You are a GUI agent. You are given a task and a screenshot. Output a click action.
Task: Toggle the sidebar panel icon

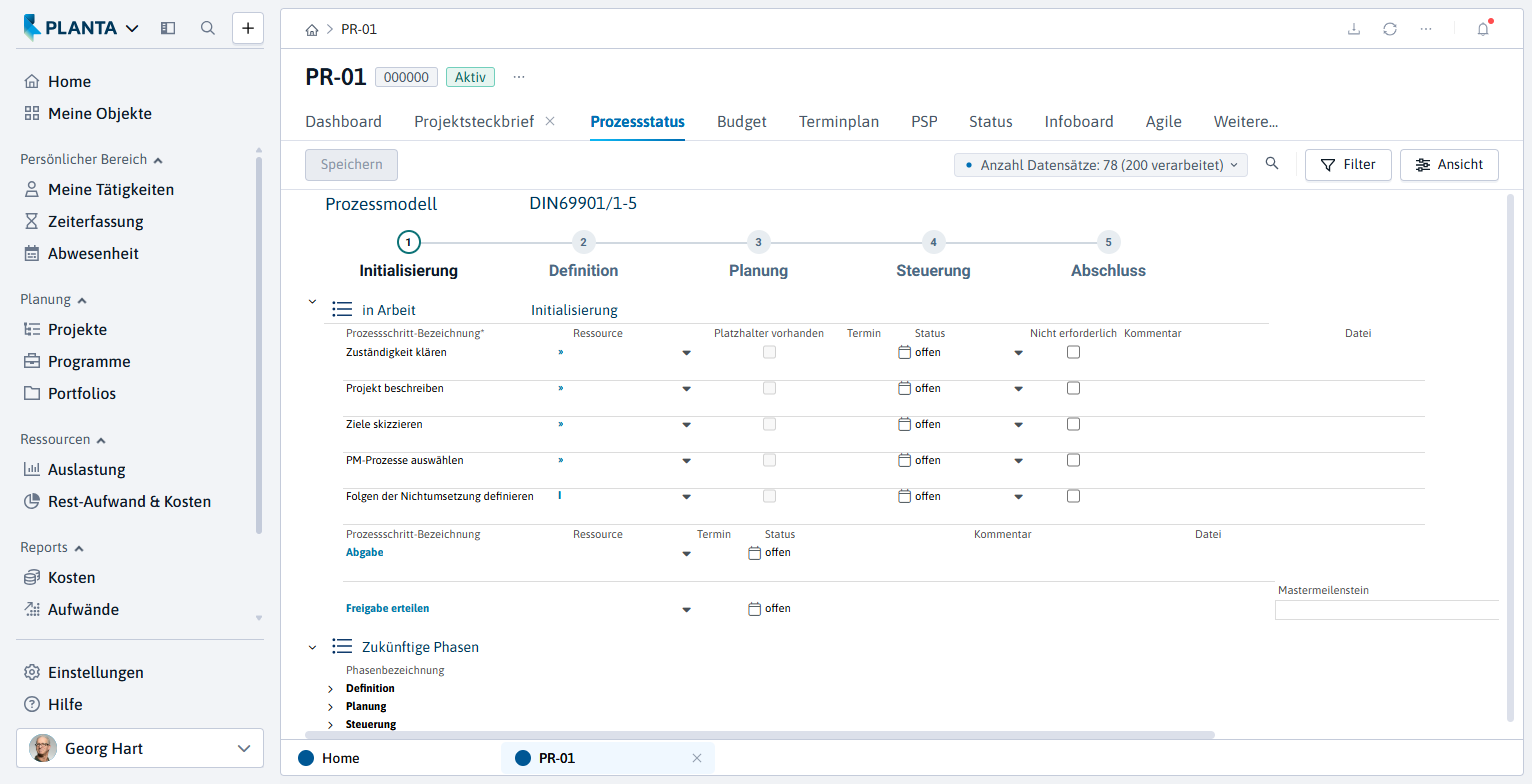point(168,28)
